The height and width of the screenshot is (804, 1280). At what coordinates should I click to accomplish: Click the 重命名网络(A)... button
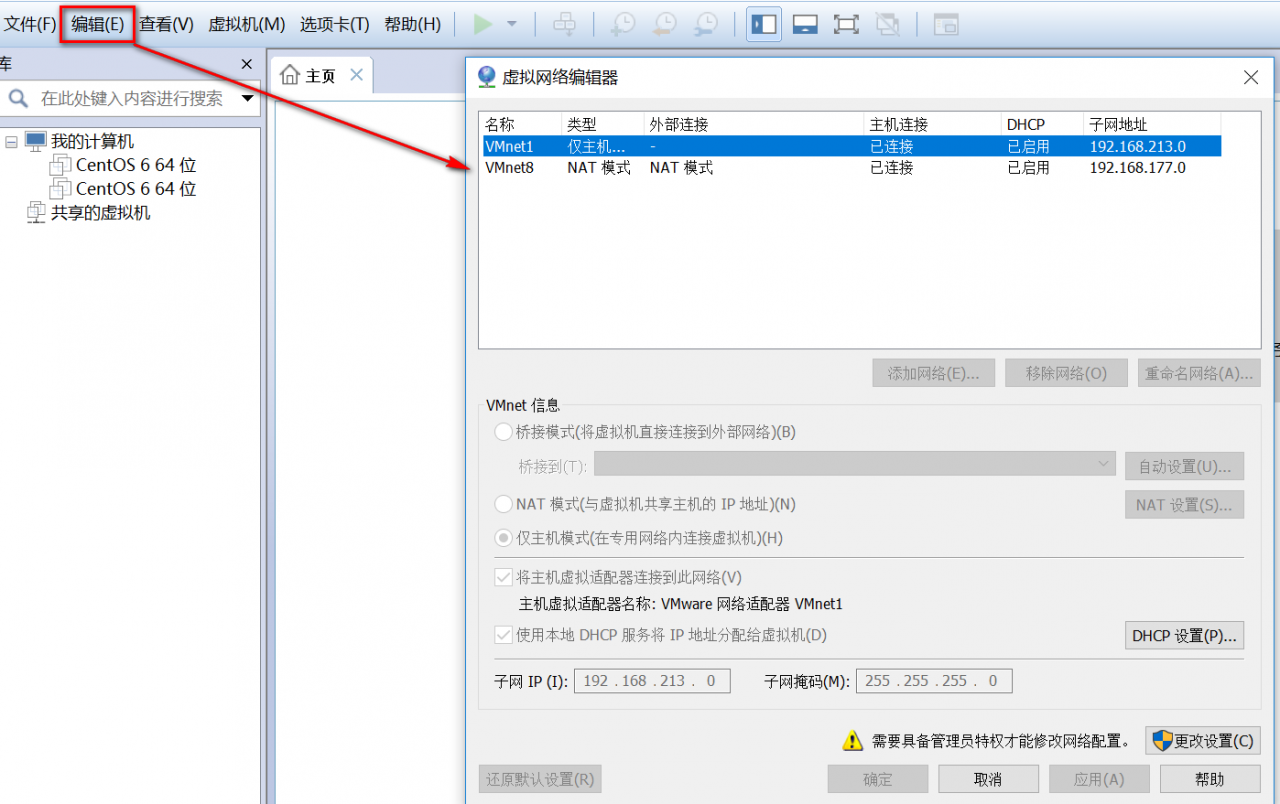click(1199, 373)
